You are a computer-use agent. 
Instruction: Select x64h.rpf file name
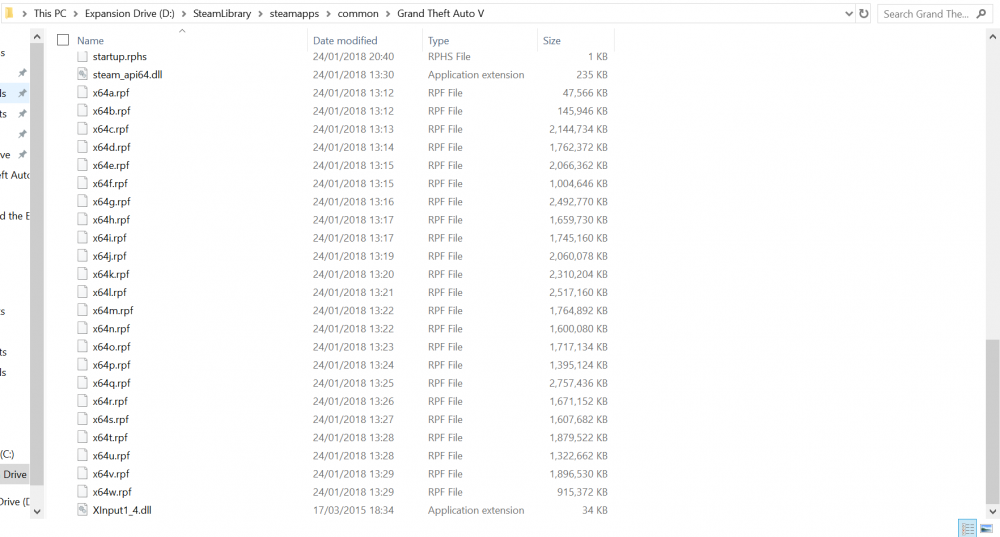pyautogui.click(x=112, y=220)
